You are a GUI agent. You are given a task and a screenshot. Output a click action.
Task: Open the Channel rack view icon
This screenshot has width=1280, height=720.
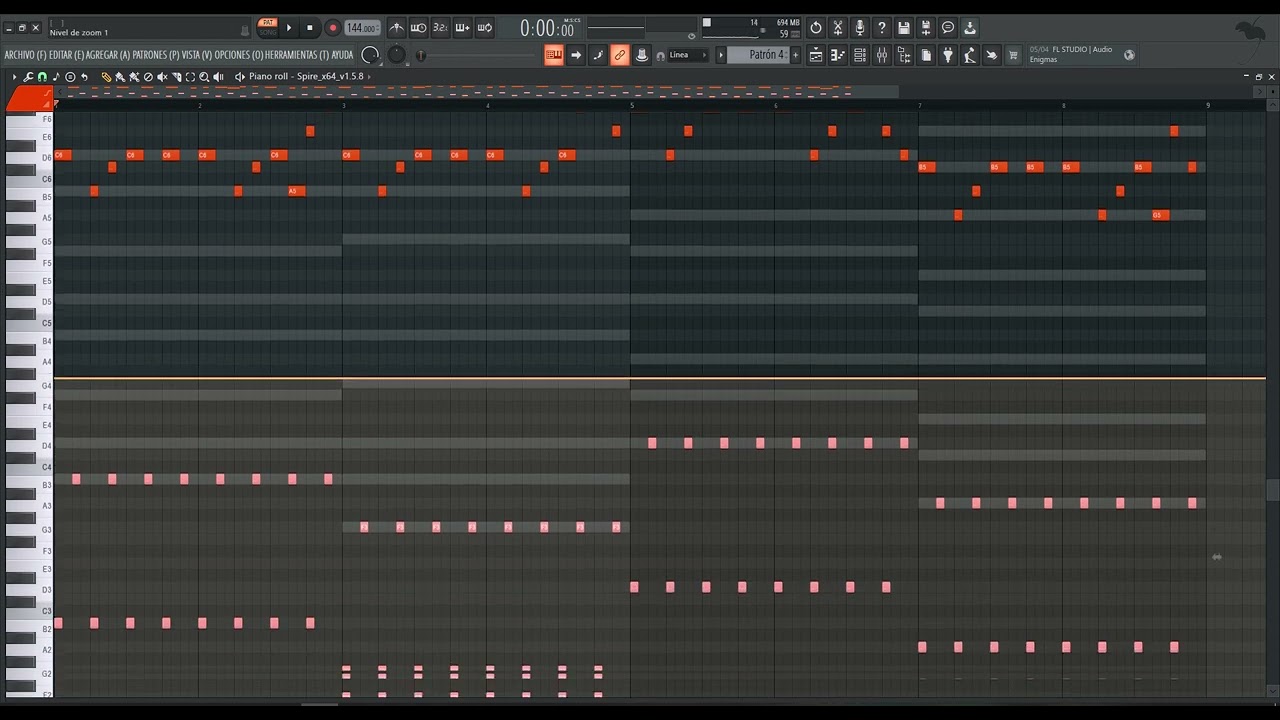[x=860, y=56]
